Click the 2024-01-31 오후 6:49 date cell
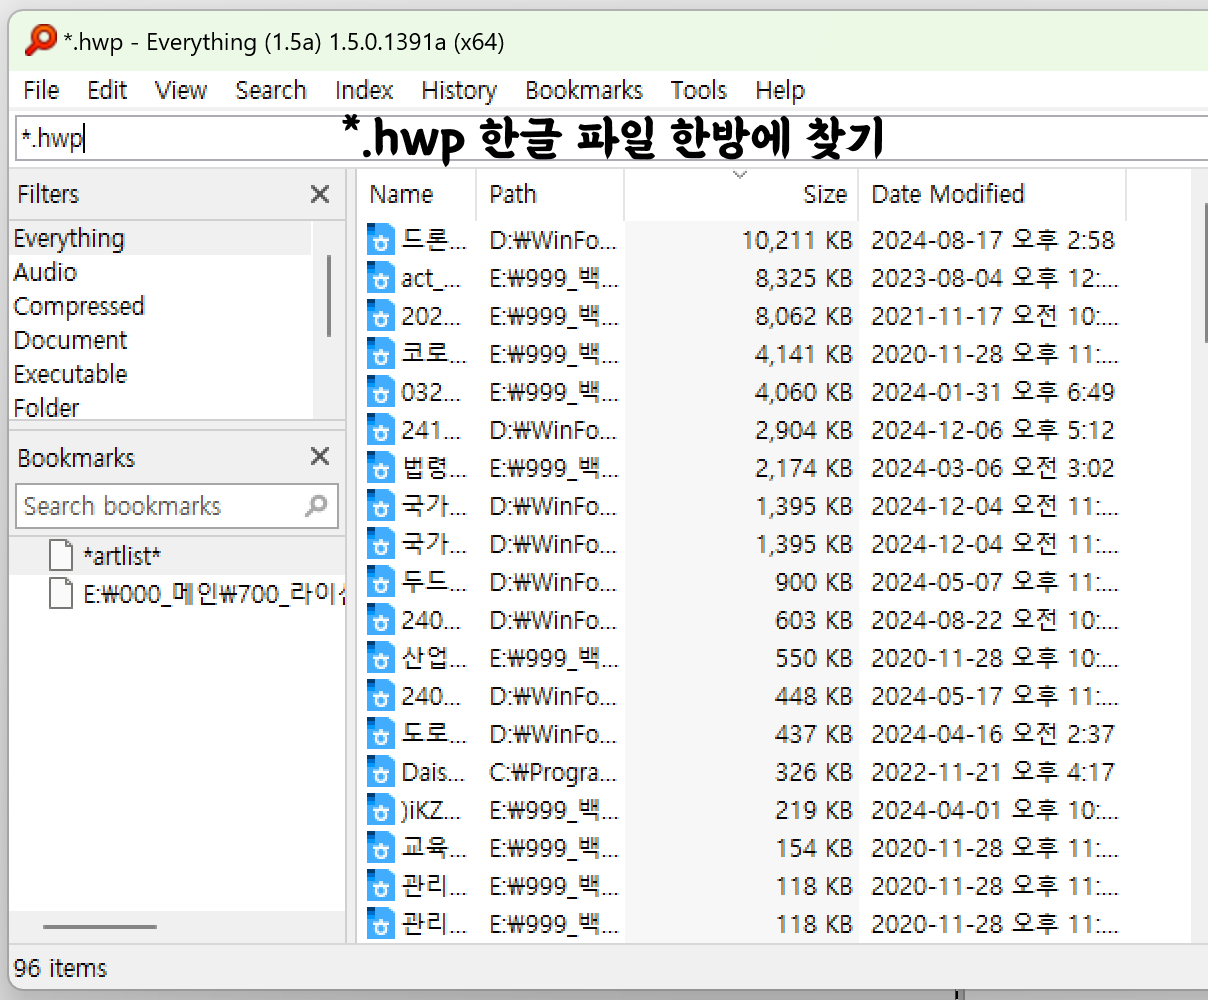 pyautogui.click(x=992, y=392)
